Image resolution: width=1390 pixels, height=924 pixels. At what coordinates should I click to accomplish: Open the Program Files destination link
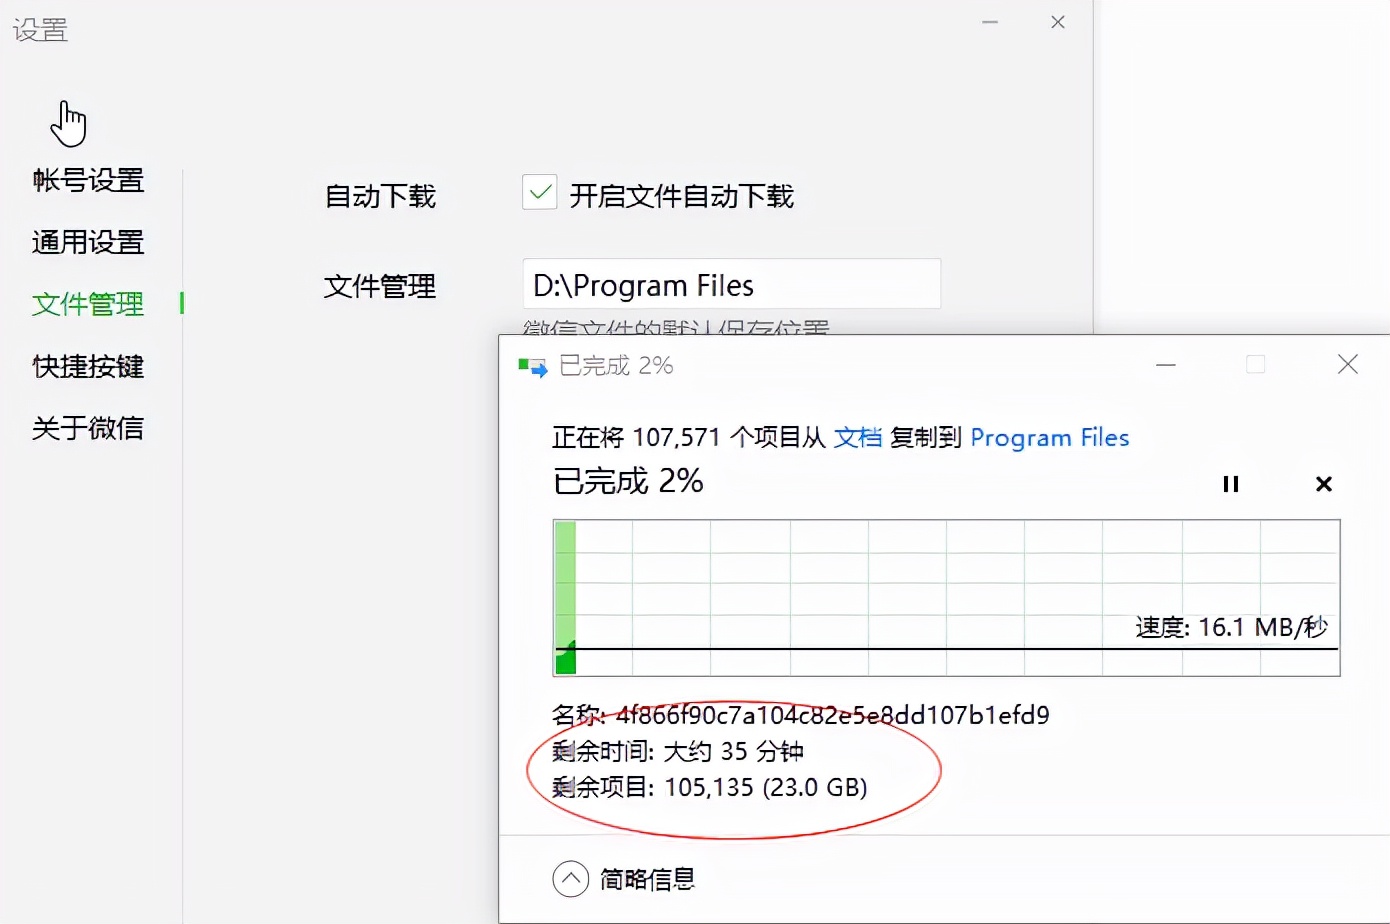coord(1050,437)
